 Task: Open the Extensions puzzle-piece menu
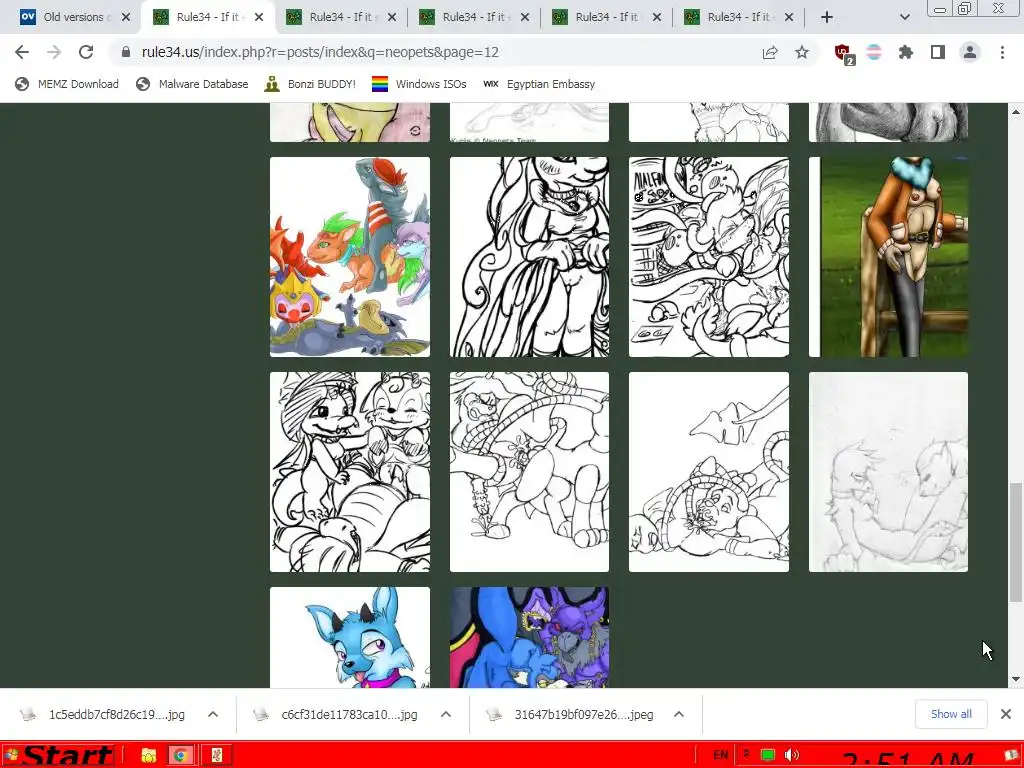click(x=906, y=52)
